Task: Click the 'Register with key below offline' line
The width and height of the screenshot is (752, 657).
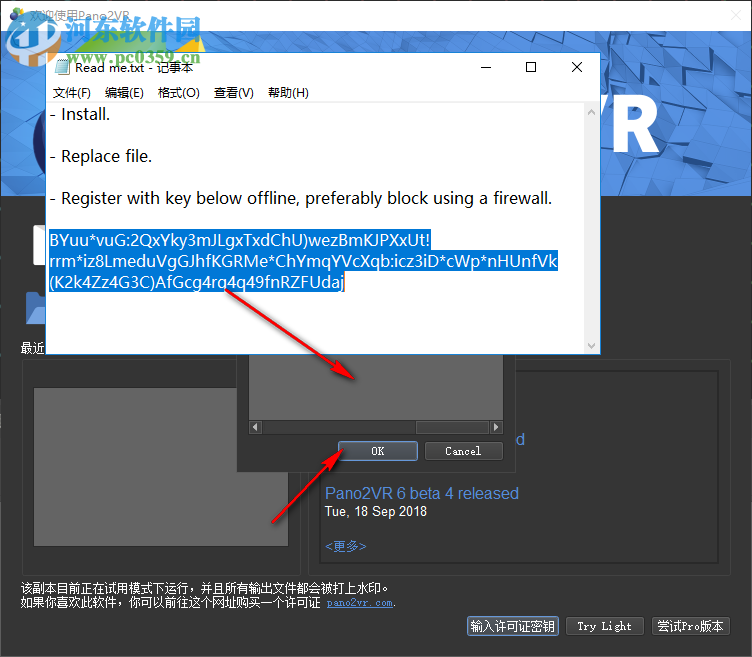Action: pyautogui.click(x=301, y=199)
